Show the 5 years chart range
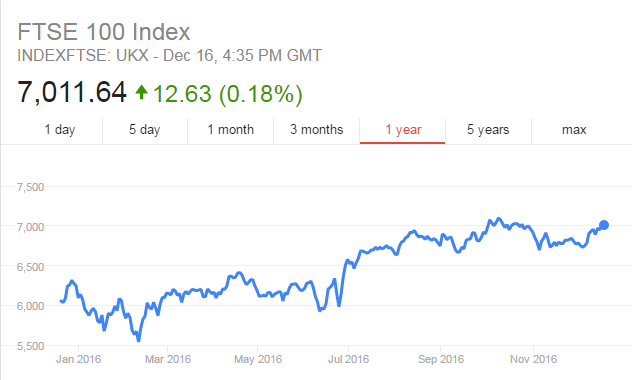Screen dimensions: 632x380 (488, 130)
